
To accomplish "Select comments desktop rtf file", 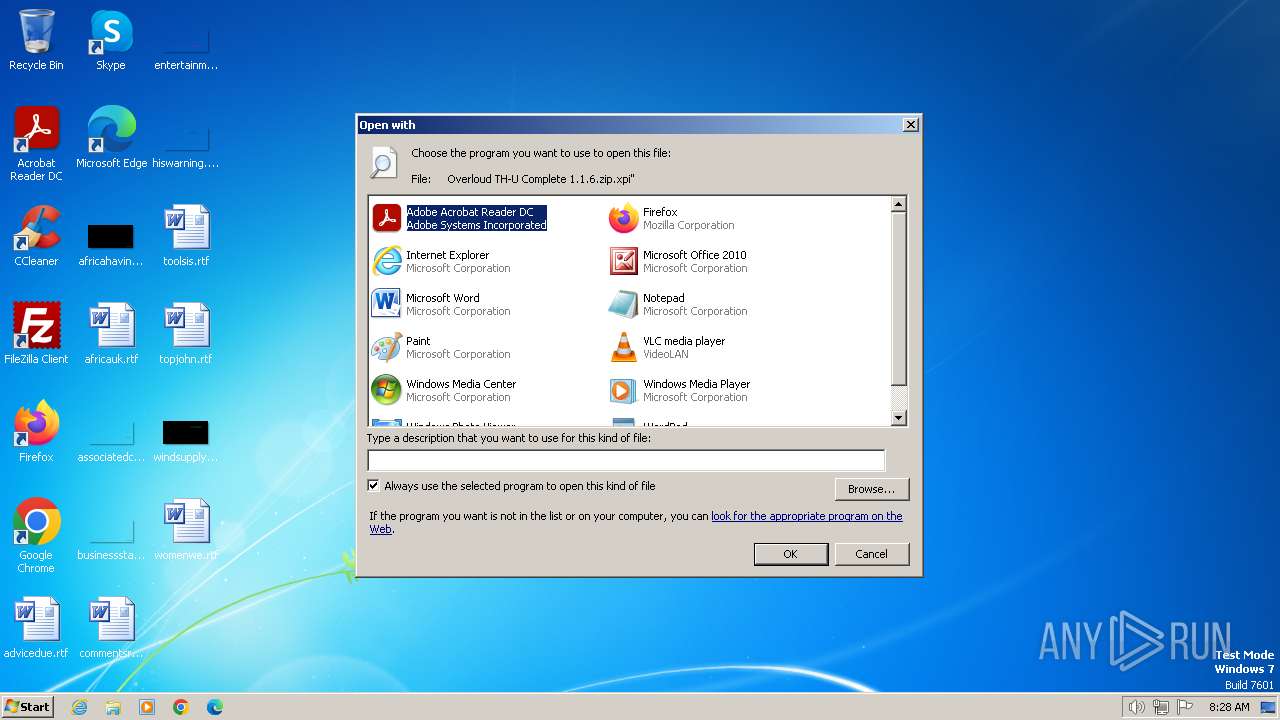I will [111, 628].
